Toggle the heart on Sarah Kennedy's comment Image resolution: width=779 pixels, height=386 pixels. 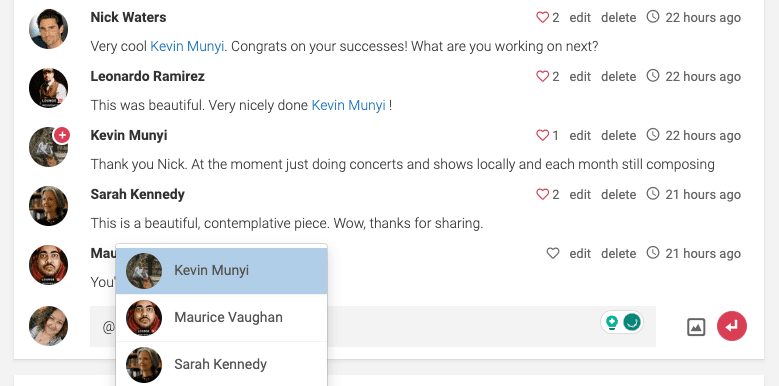tap(542, 194)
